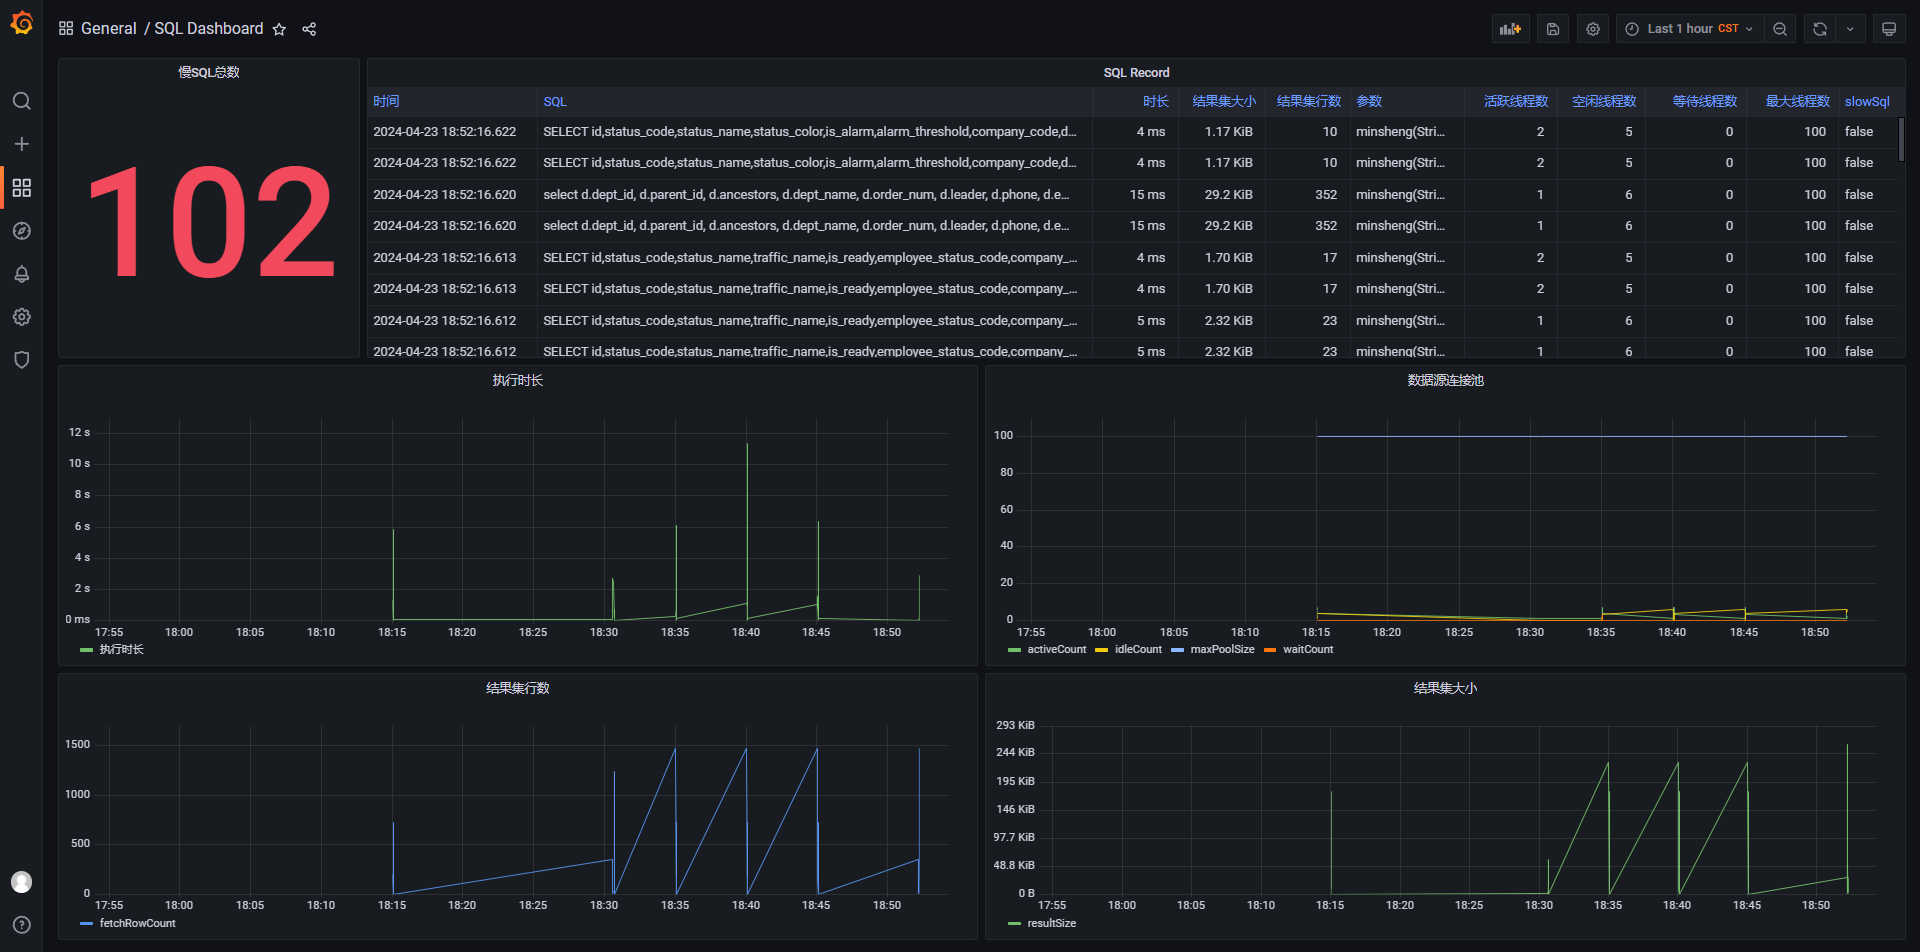The height and width of the screenshot is (952, 1920).
Task: Open the SQL Record panel title menu
Action: coord(1136,72)
